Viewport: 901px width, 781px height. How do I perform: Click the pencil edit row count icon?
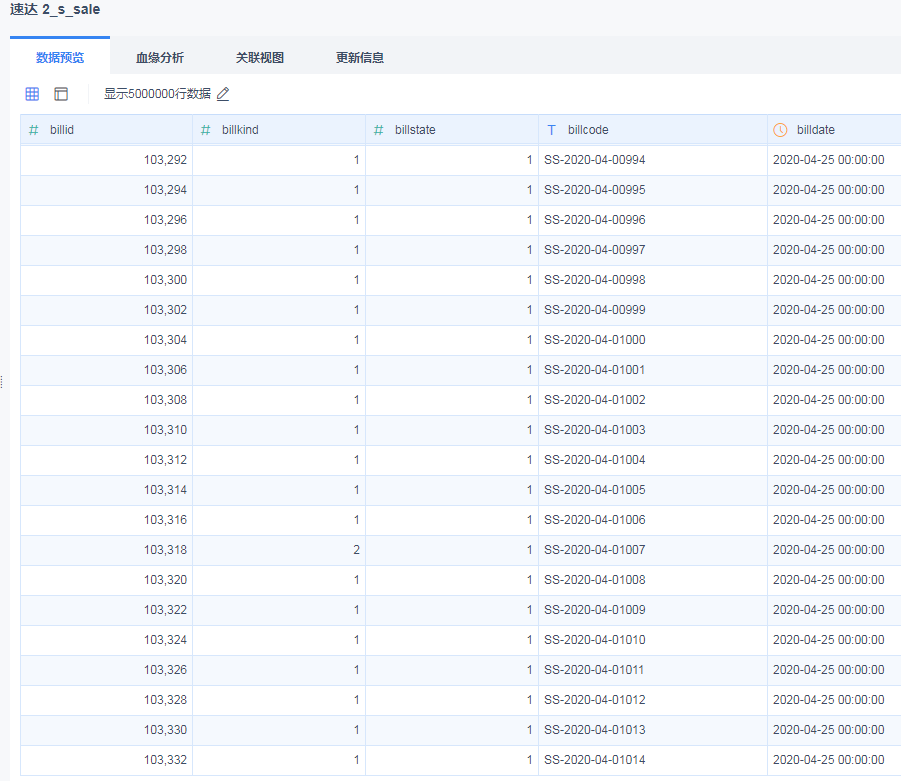tap(223, 94)
